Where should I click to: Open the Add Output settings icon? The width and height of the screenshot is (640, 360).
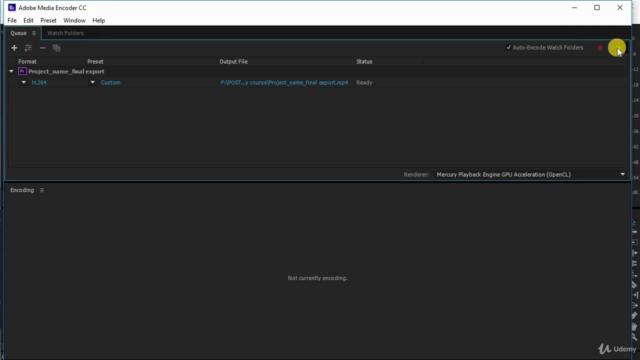[x=28, y=48]
